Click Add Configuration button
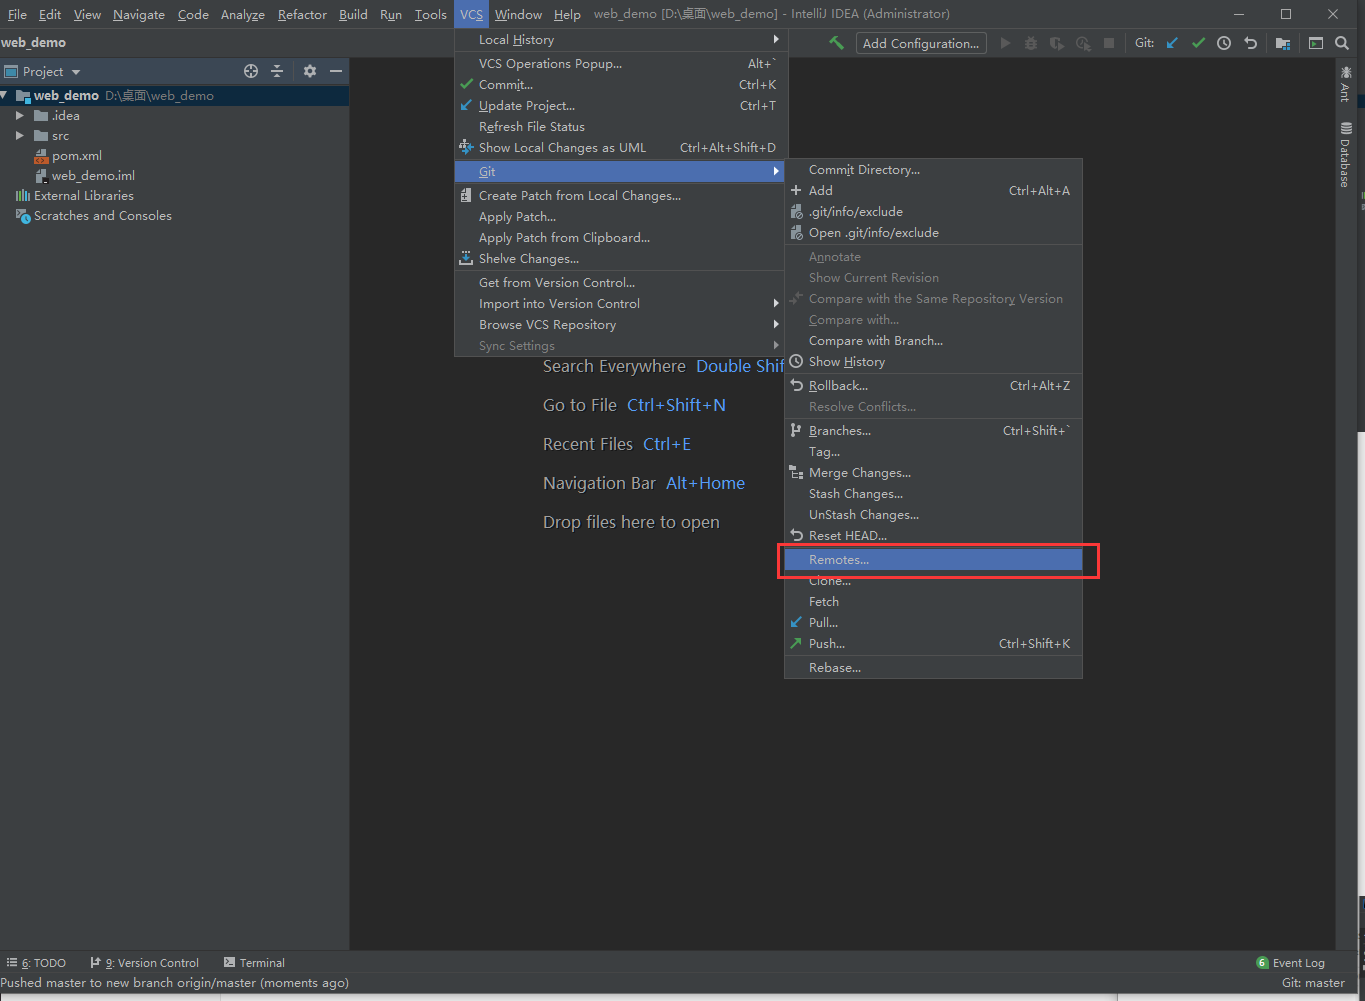The width and height of the screenshot is (1365, 1001). (x=921, y=43)
